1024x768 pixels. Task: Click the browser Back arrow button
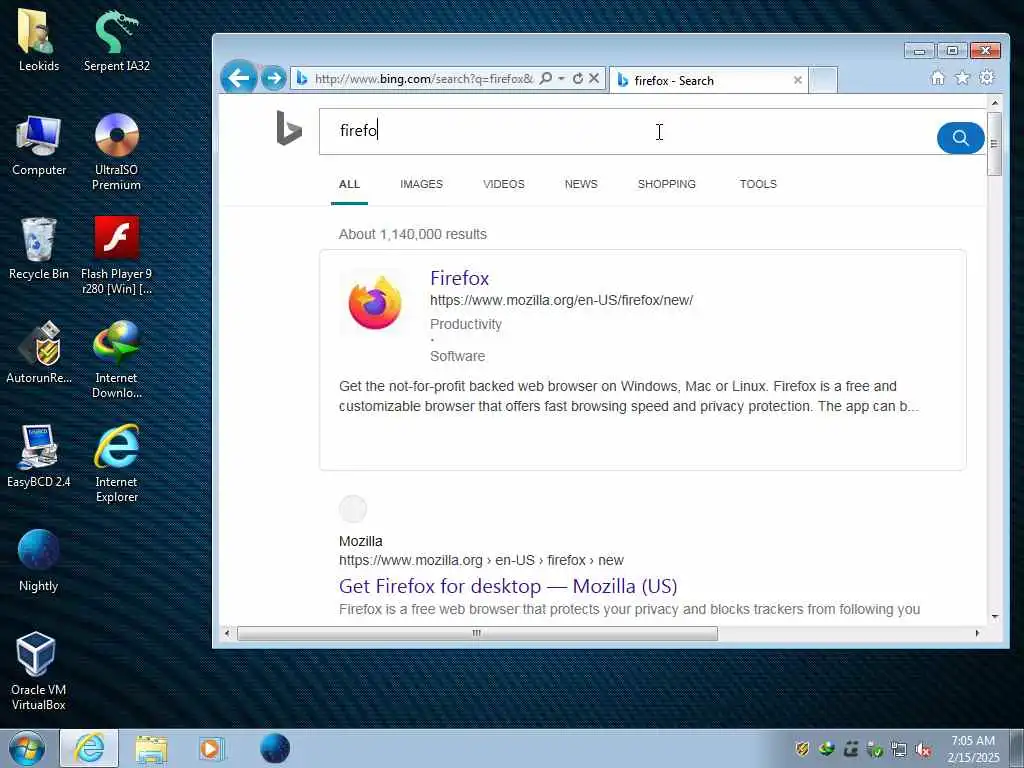[x=238, y=78]
